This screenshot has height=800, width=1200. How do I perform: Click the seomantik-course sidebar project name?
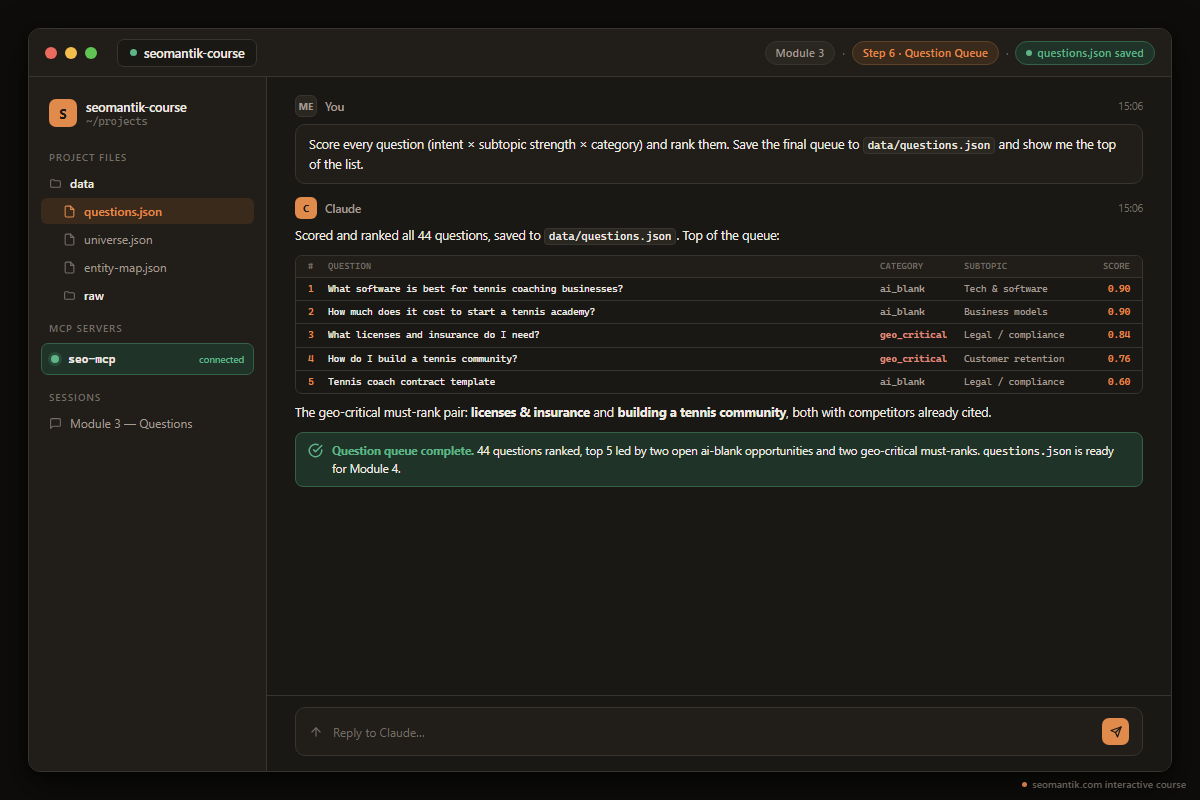[x=136, y=107]
